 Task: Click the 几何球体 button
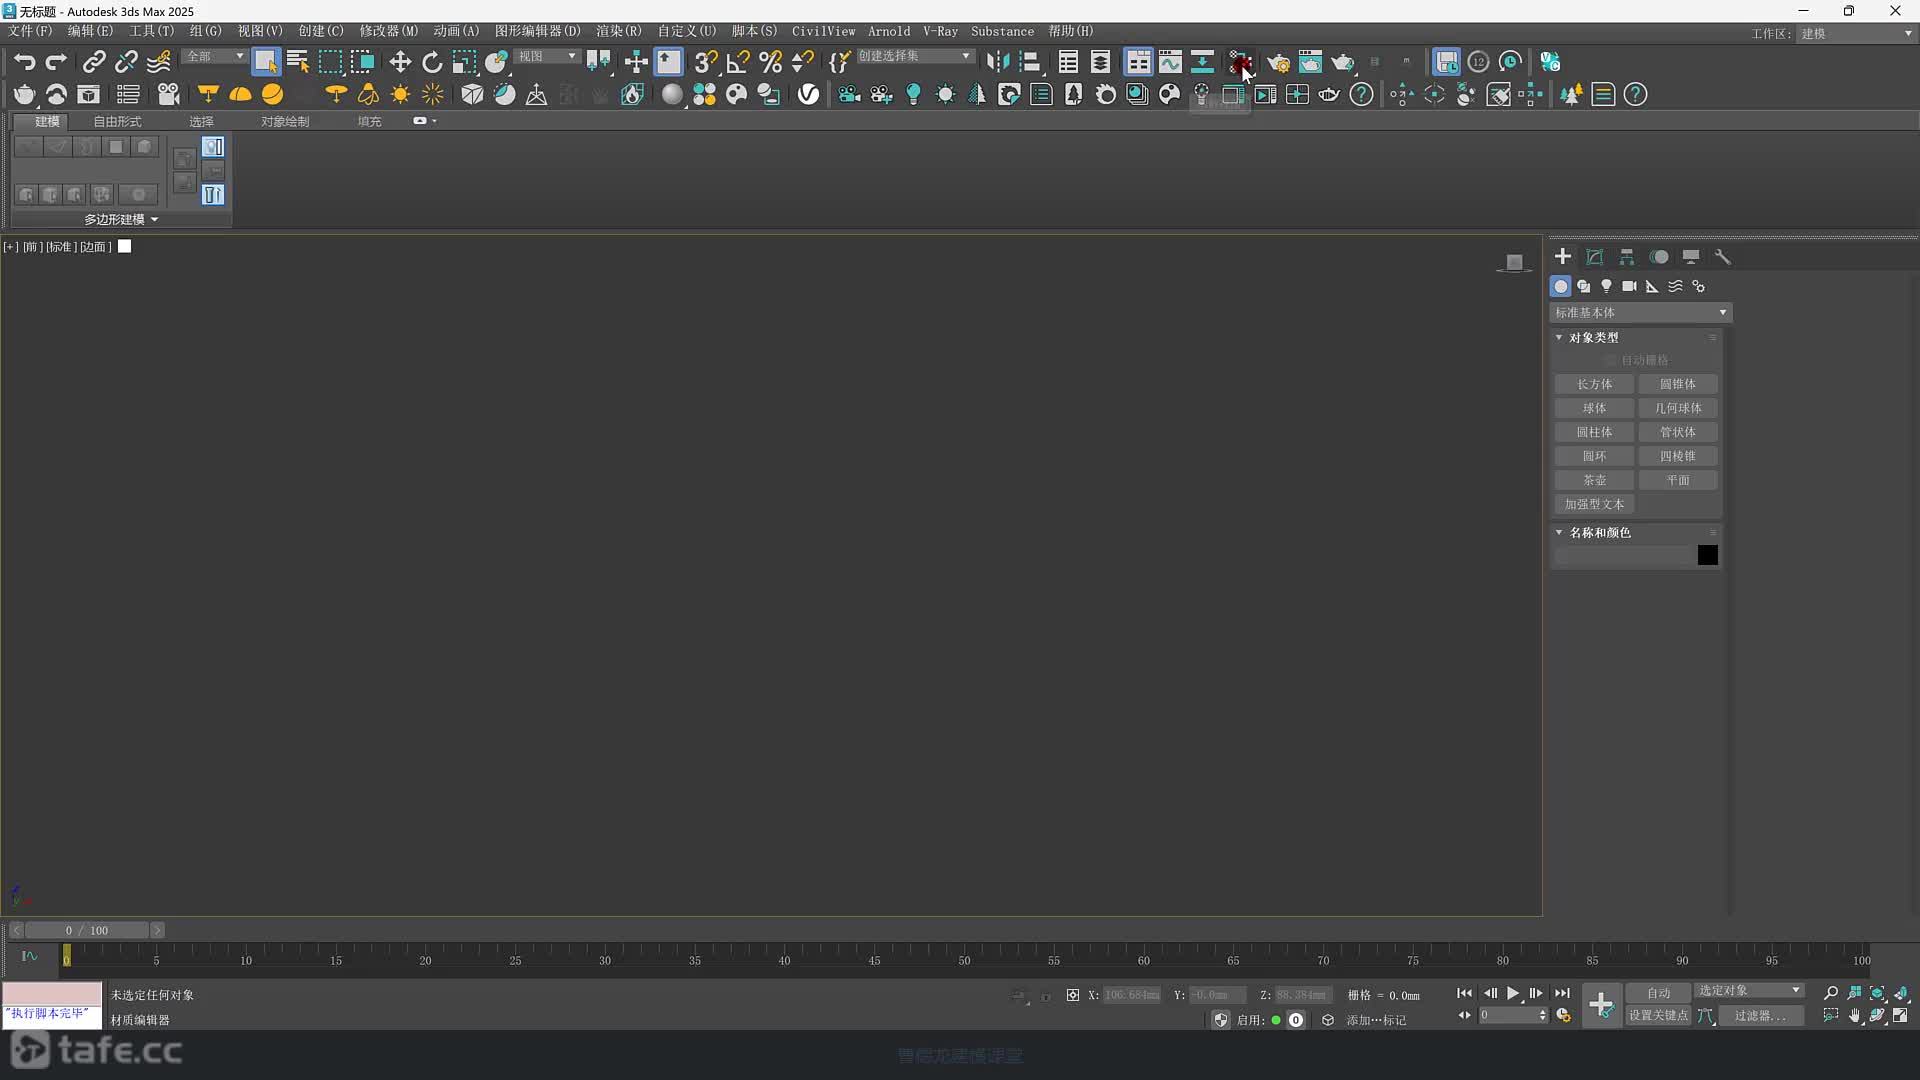1678,408
